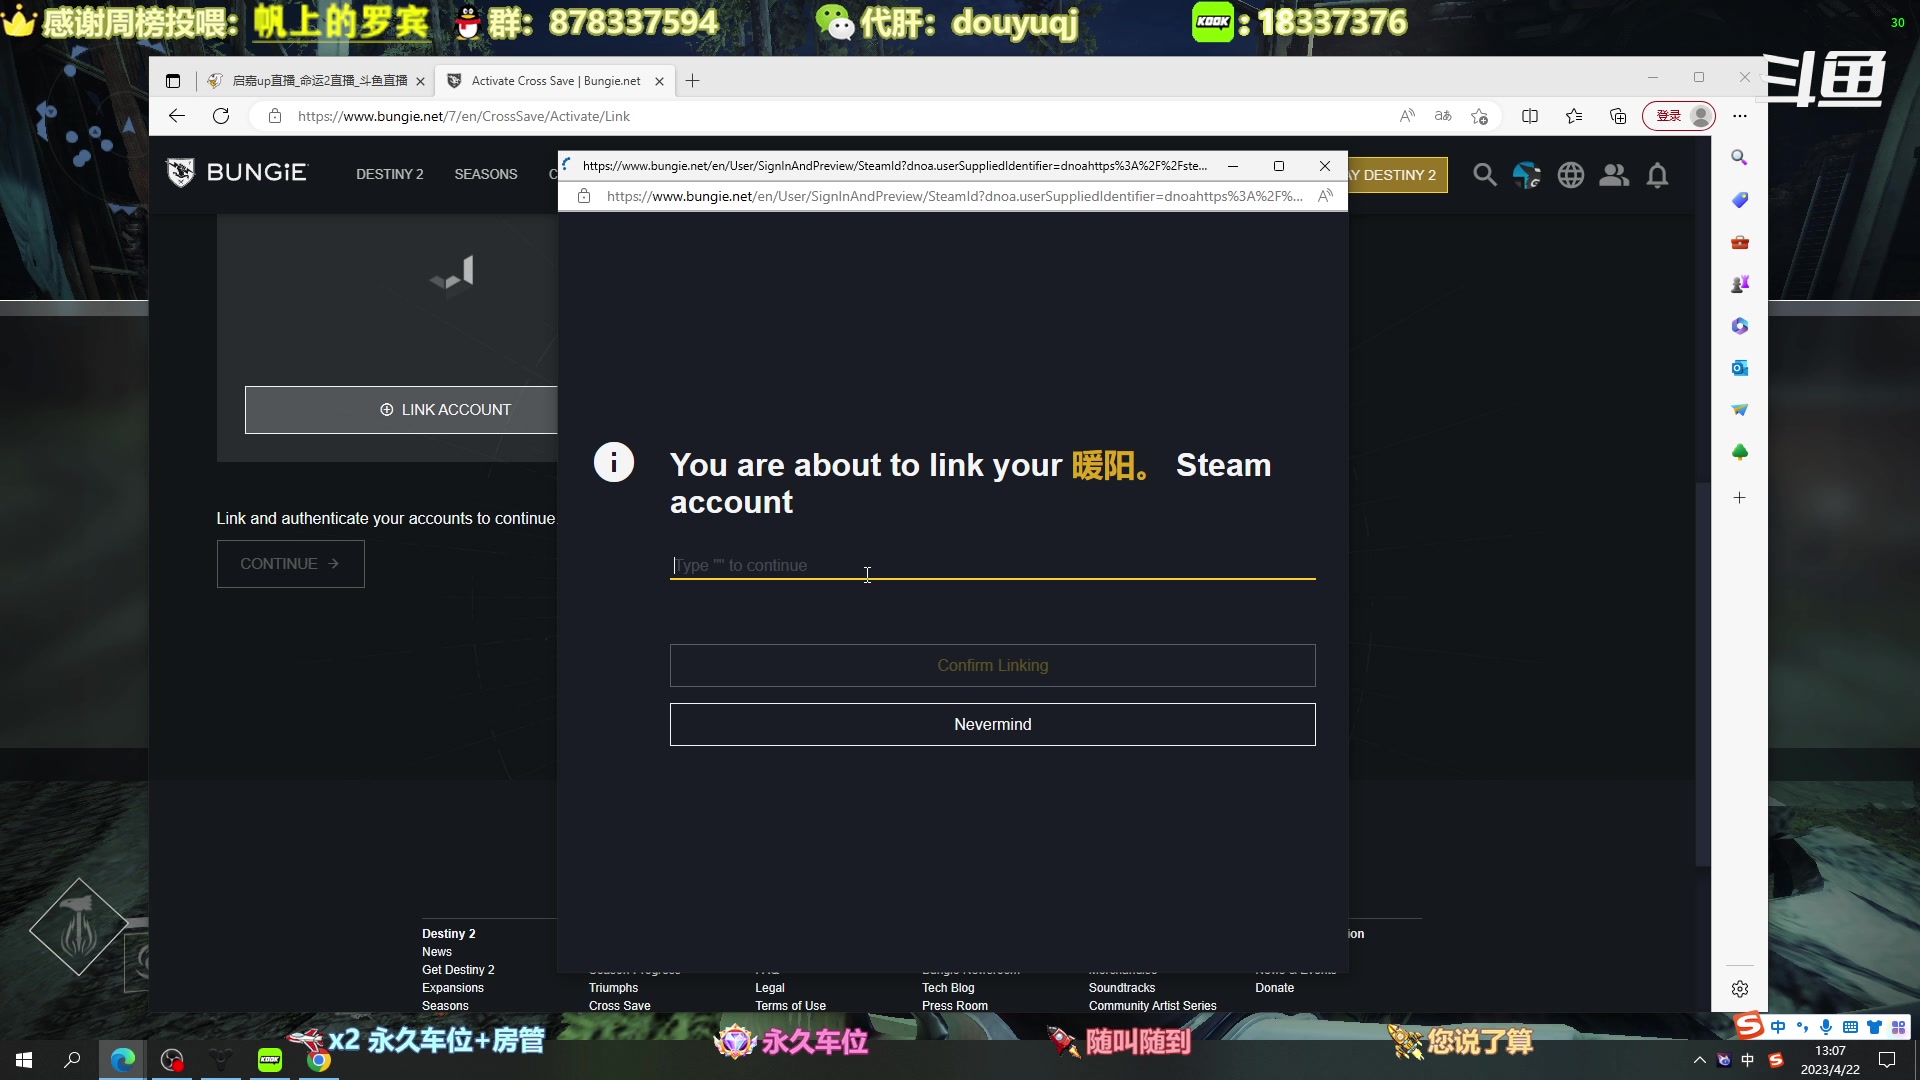Type confirmation text in input field
Image resolution: width=1920 pixels, height=1080 pixels.
click(x=993, y=566)
